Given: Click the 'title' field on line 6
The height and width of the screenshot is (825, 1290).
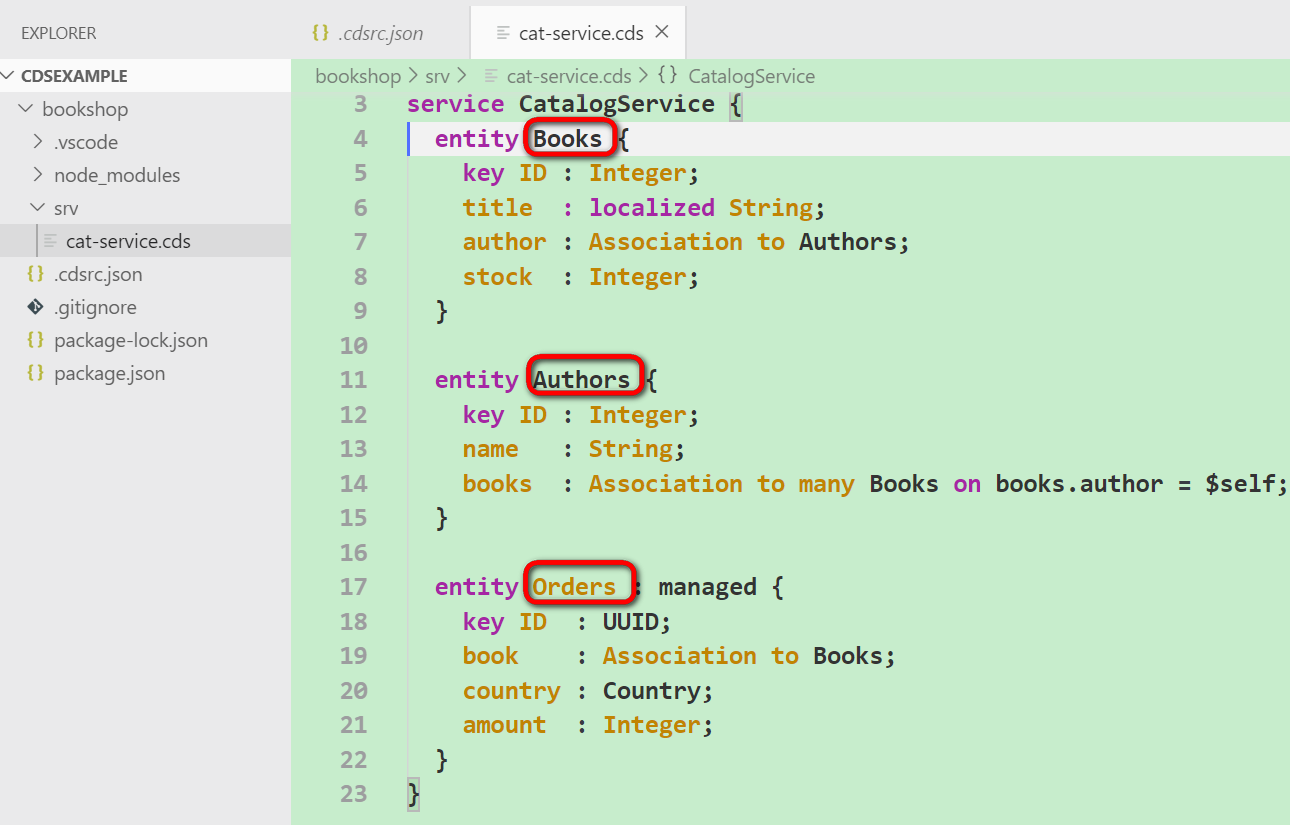Looking at the screenshot, I should tap(498, 208).
